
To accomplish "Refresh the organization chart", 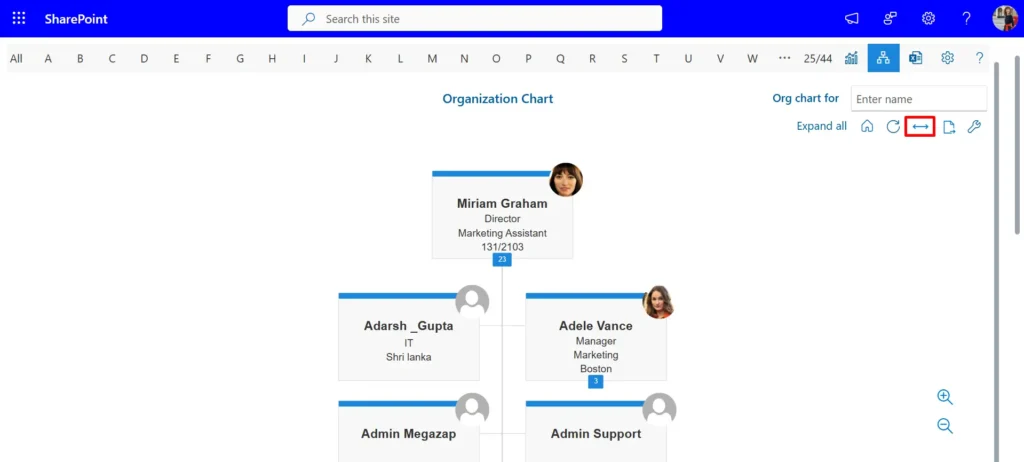I will pos(893,127).
